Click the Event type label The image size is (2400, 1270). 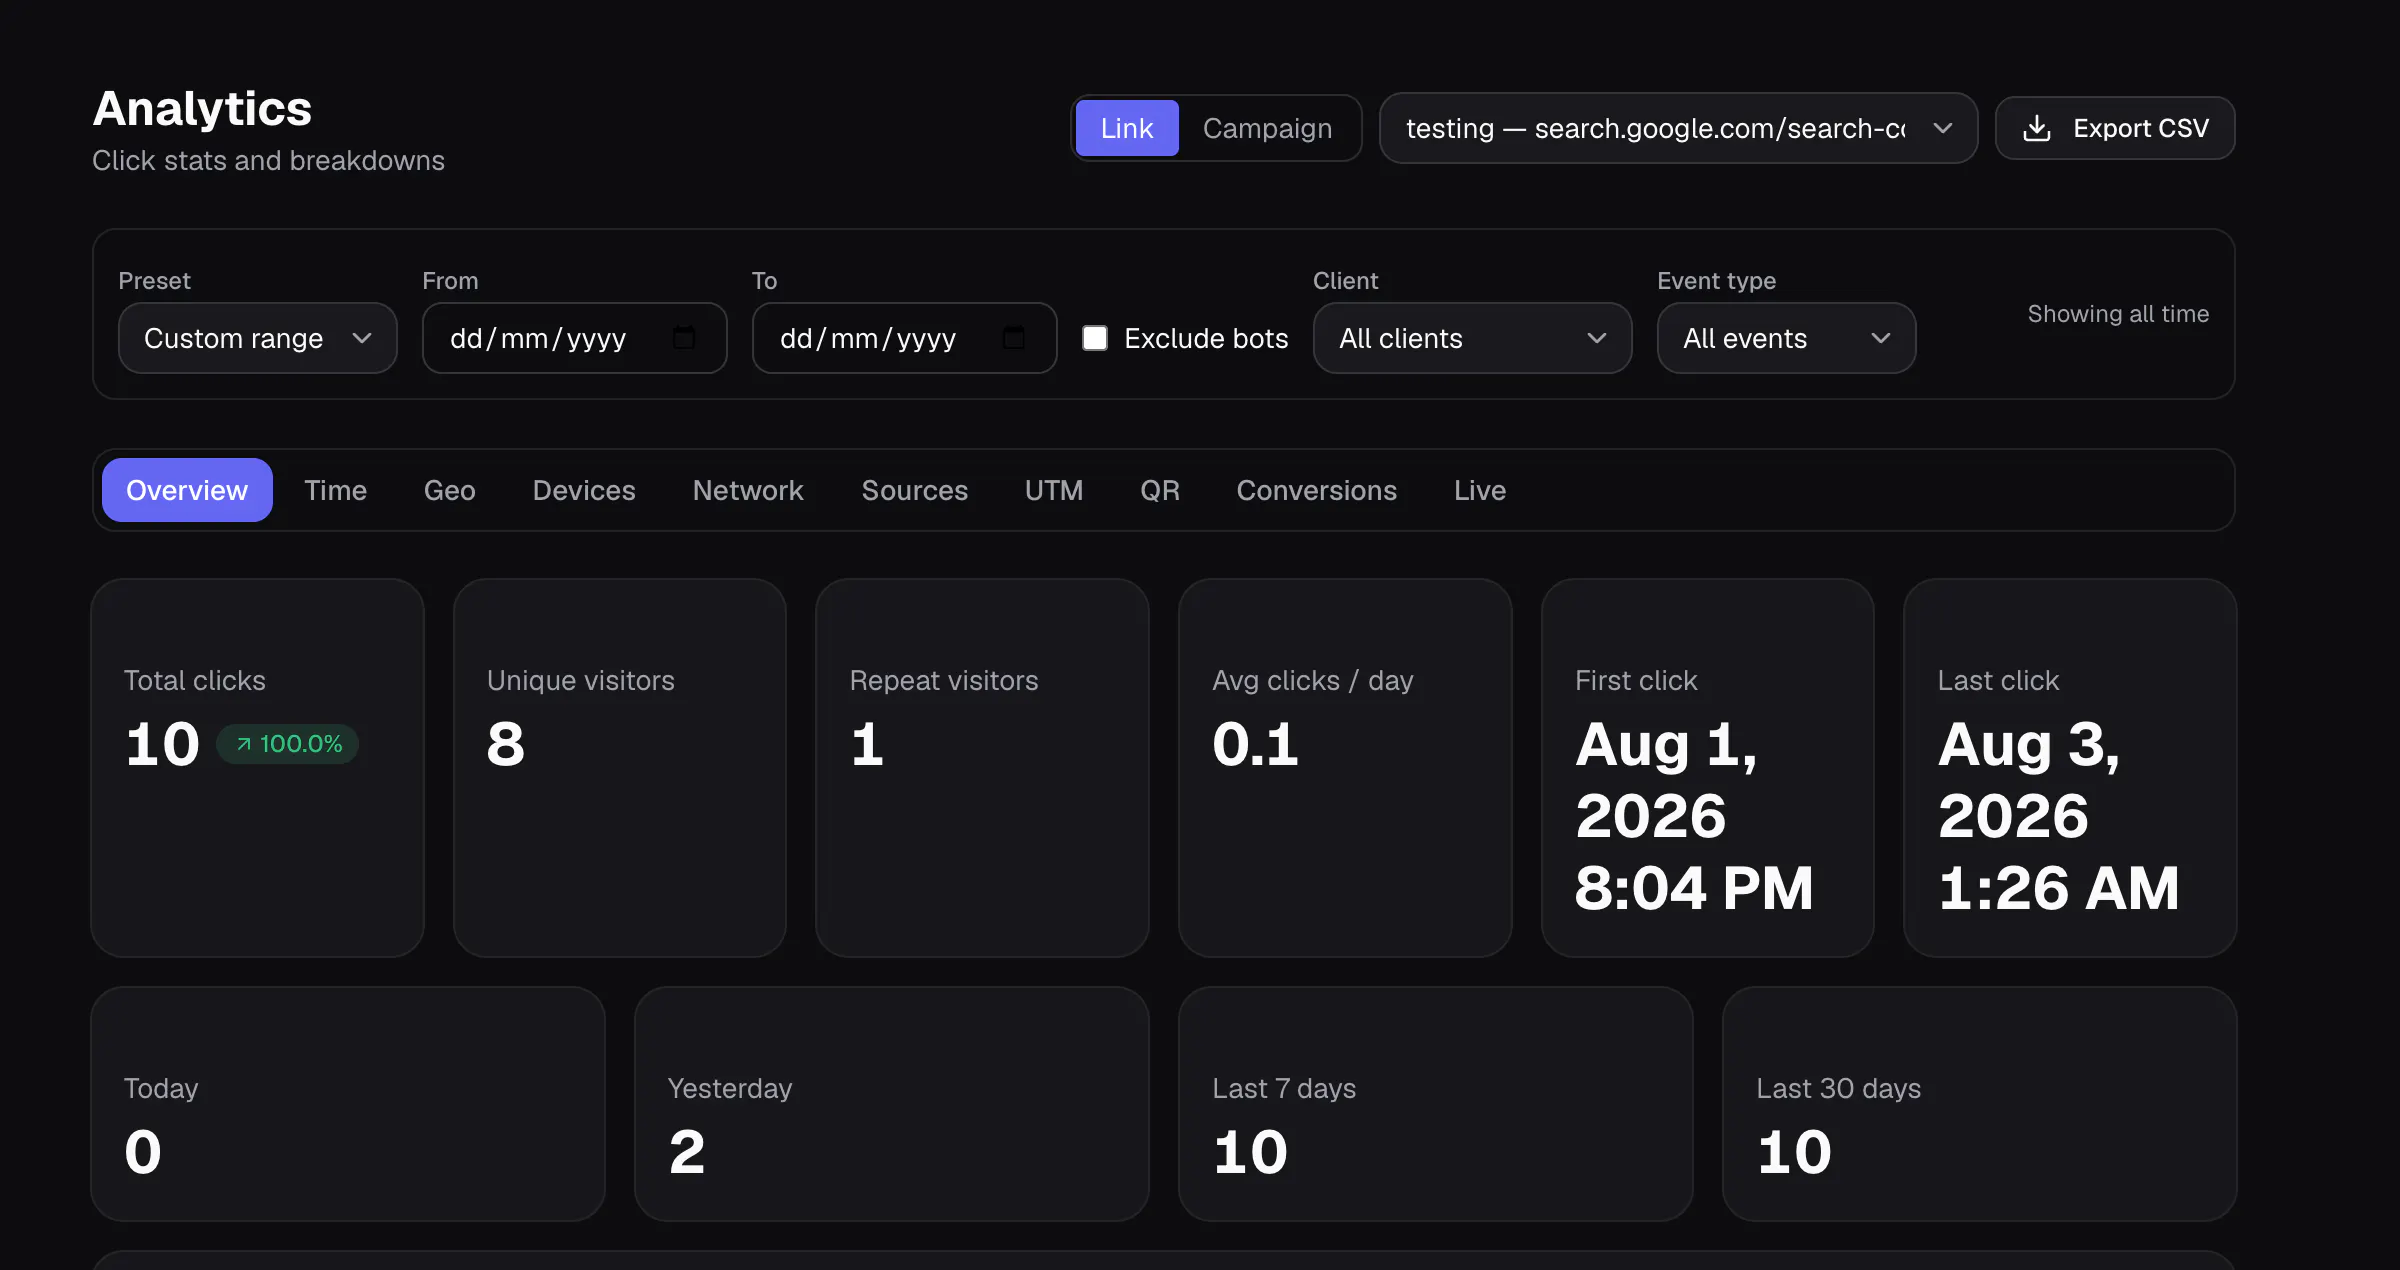tap(1716, 281)
